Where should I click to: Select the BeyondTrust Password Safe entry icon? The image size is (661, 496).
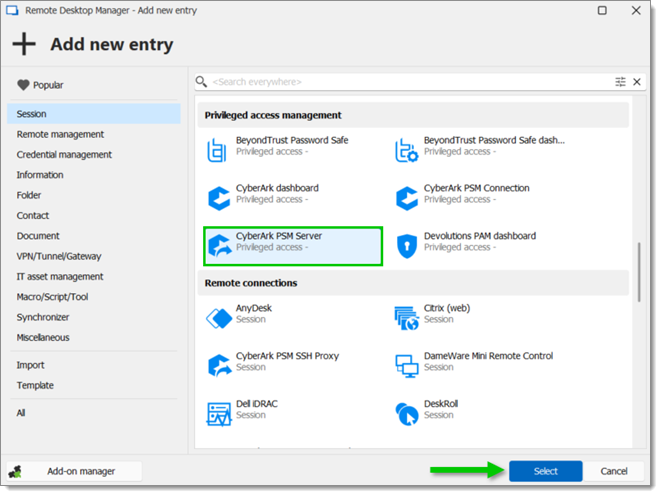[217, 150]
